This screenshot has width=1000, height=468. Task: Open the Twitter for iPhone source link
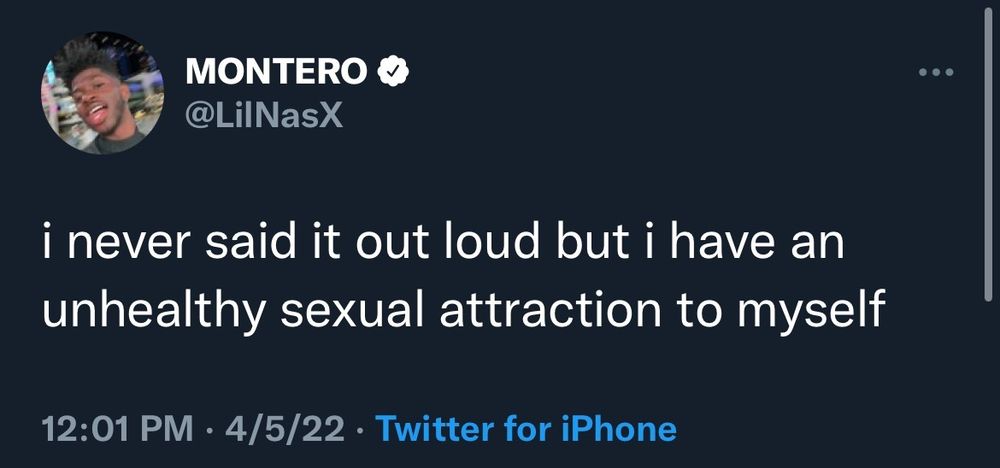pyautogui.click(x=526, y=429)
